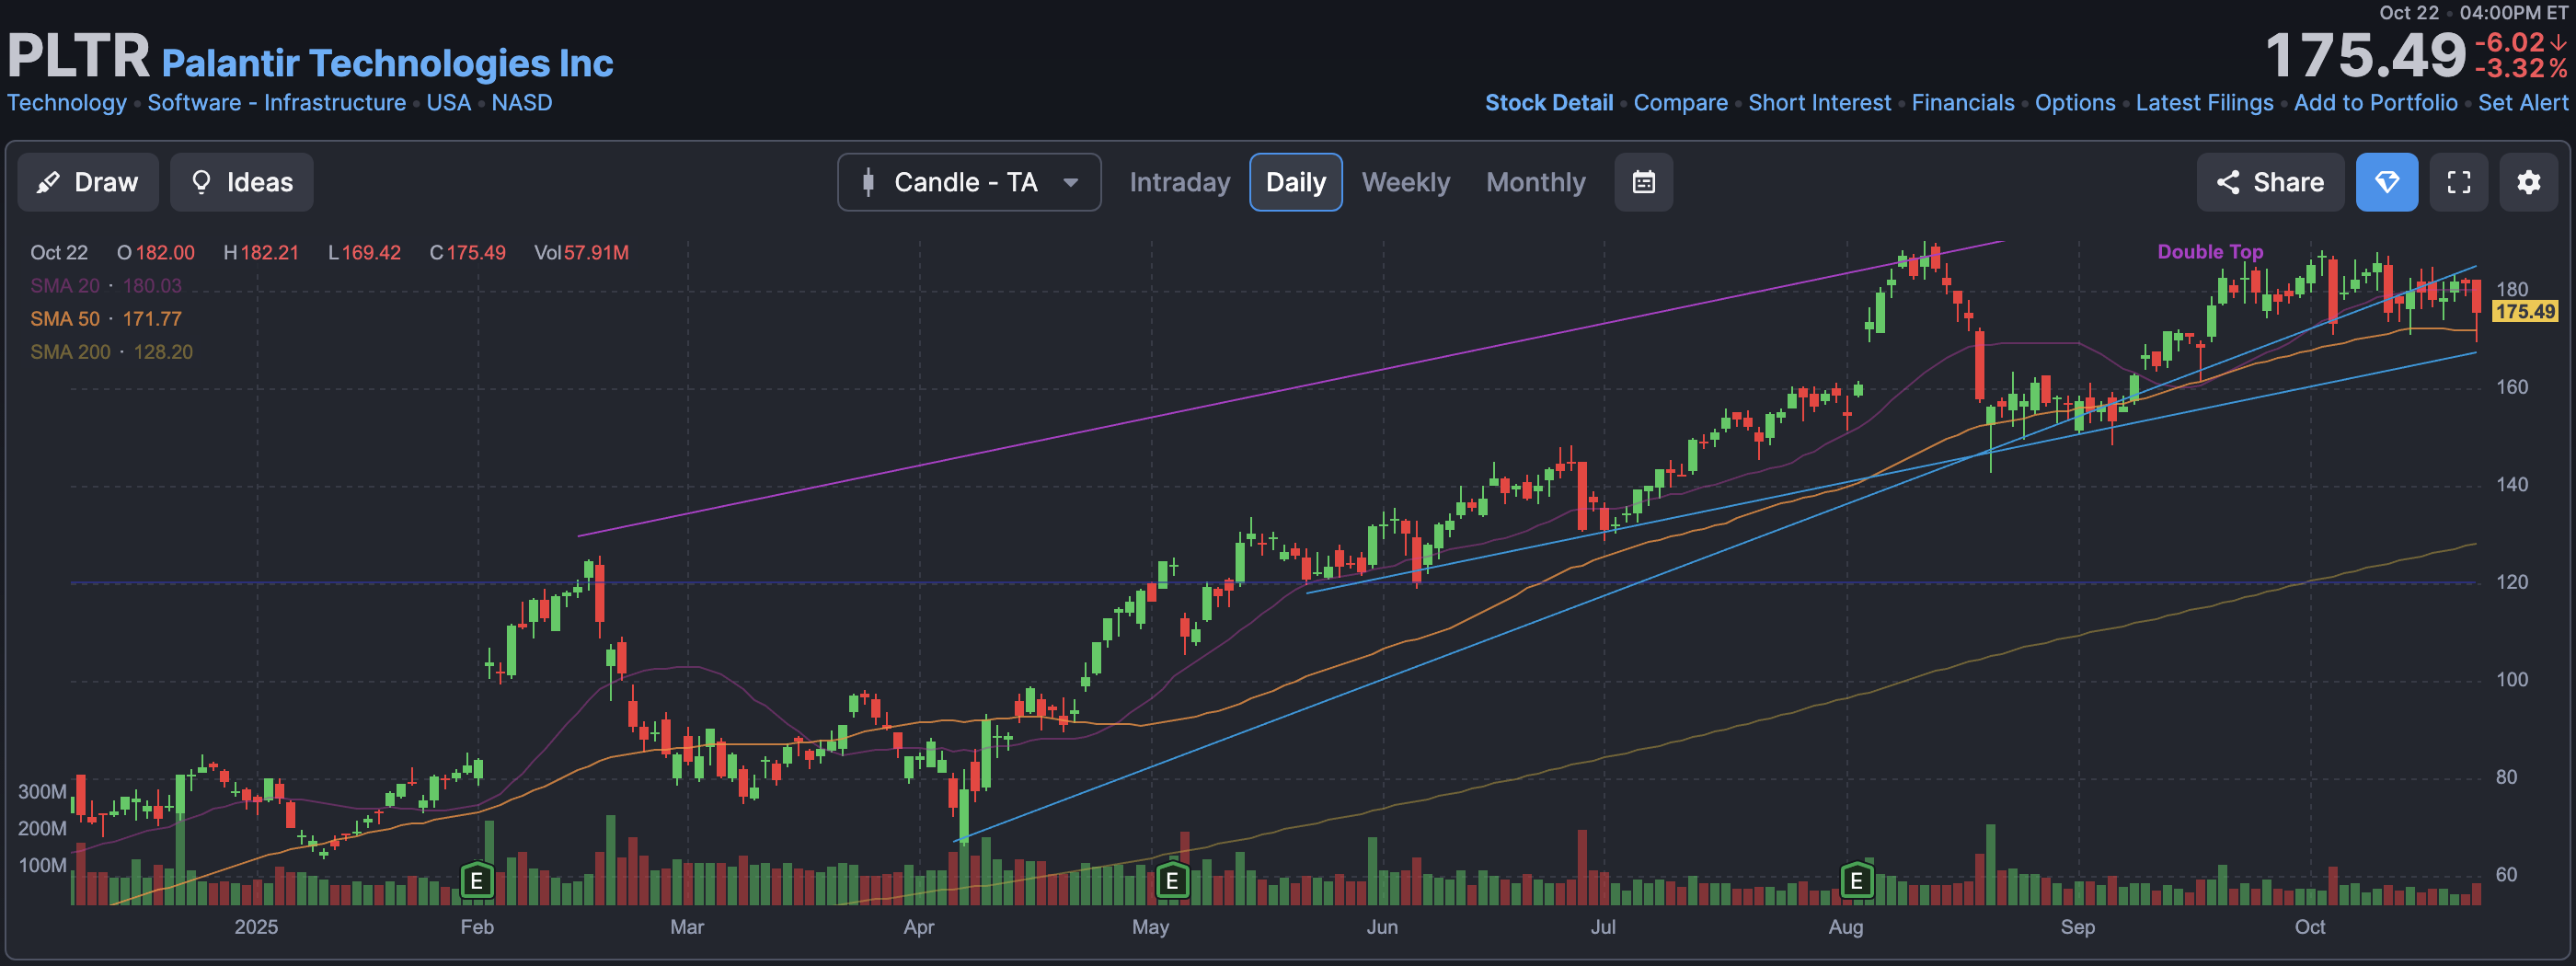This screenshot has height=966, width=2576.
Task: Switch to the Weekly timeframe
Action: 1405,182
